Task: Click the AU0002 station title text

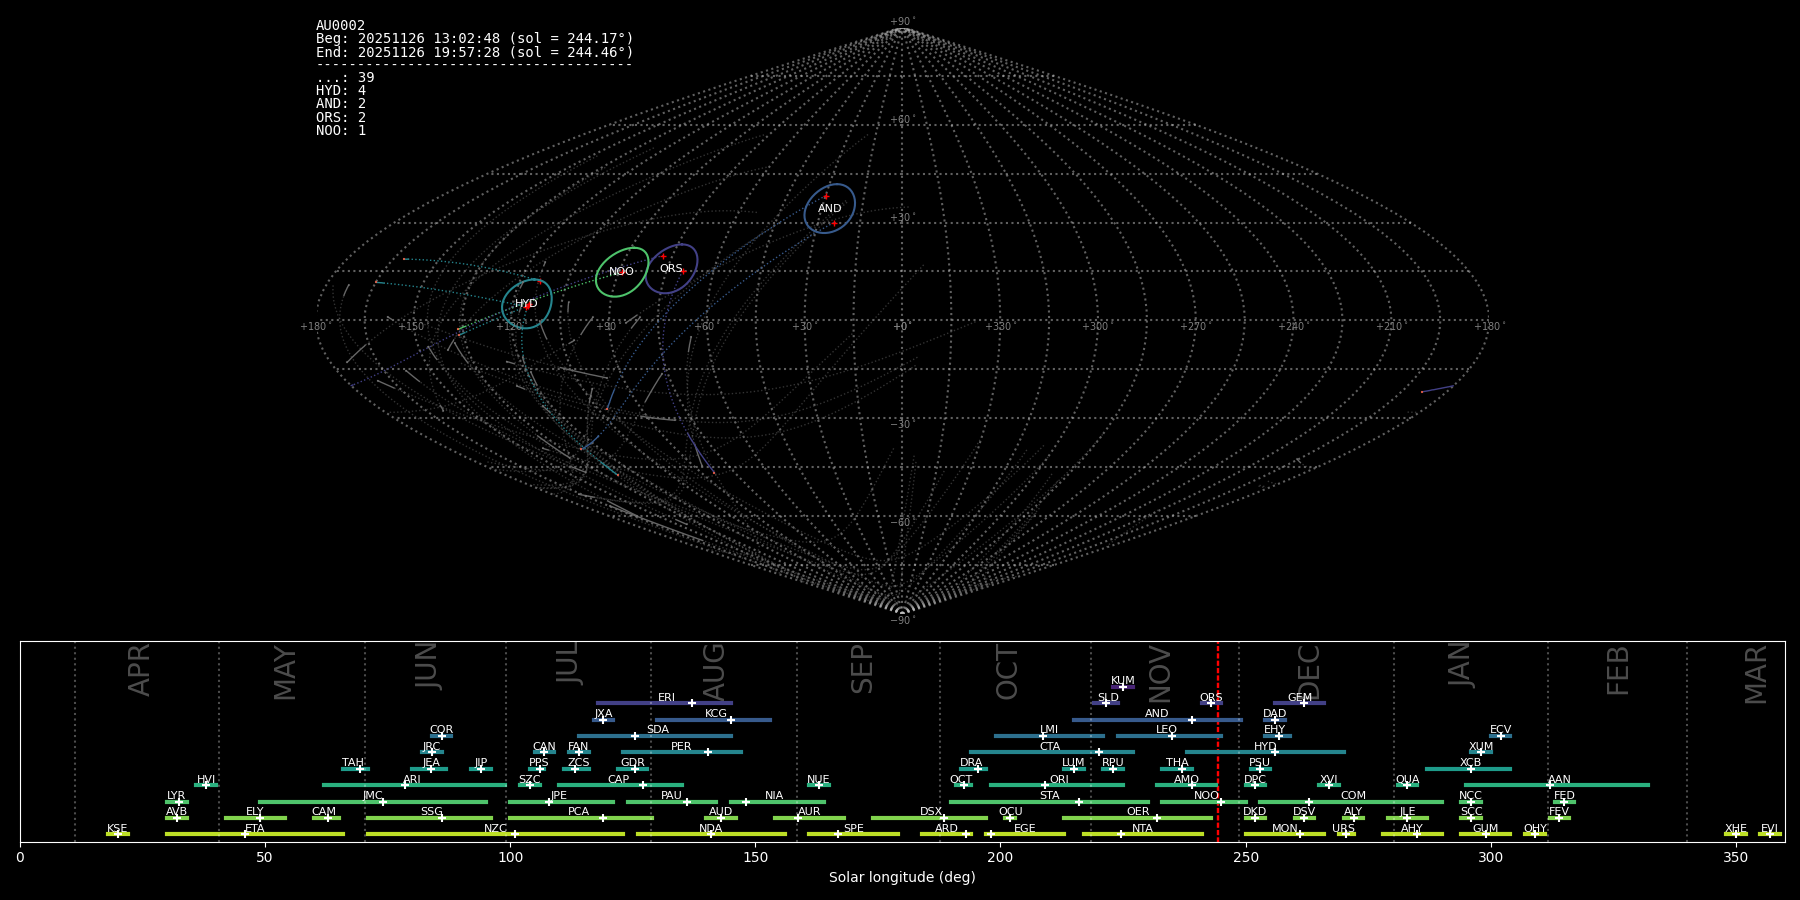Action: tap(340, 26)
